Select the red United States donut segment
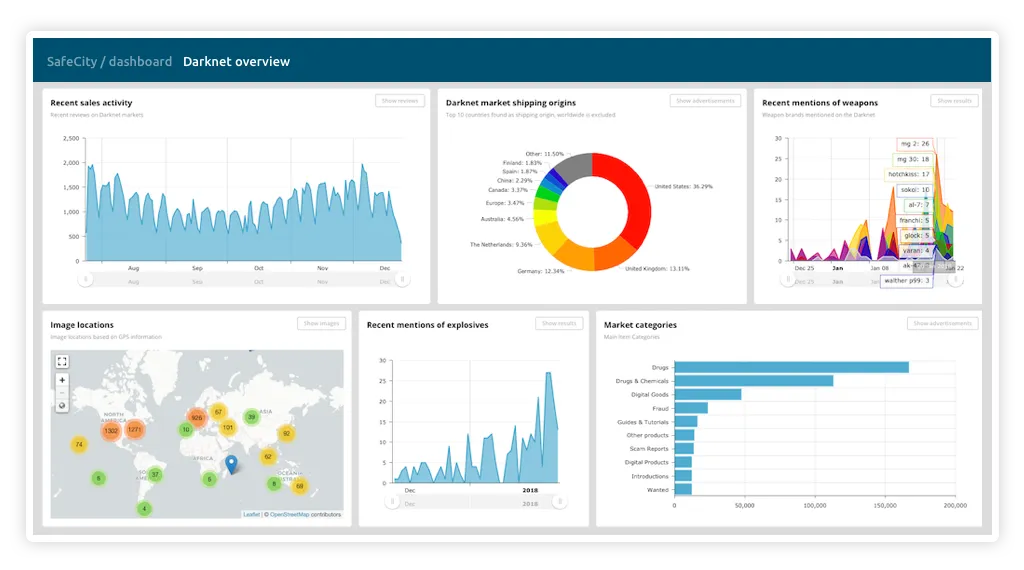Screen dimensions: 1024x570 click(x=630, y=196)
